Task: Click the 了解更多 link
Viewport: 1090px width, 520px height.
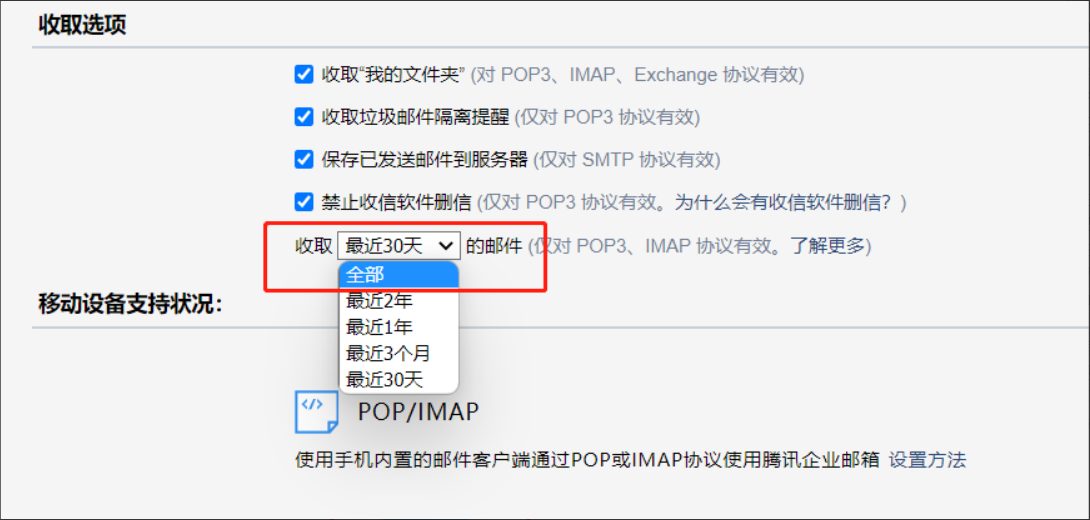Action: click(829, 245)
